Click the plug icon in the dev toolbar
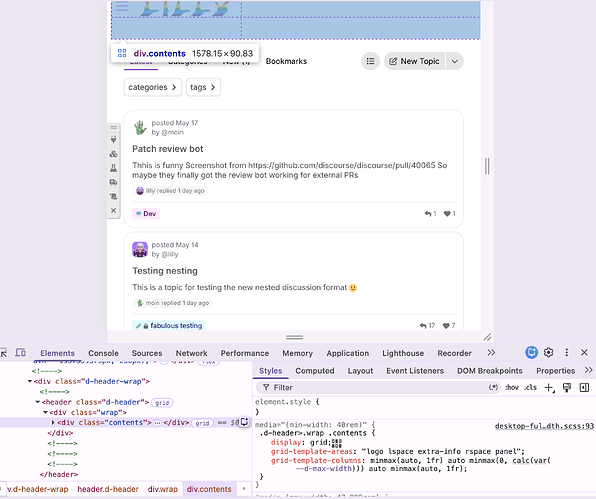This screenshot has width=596, height=499. (x=113, y=139)
